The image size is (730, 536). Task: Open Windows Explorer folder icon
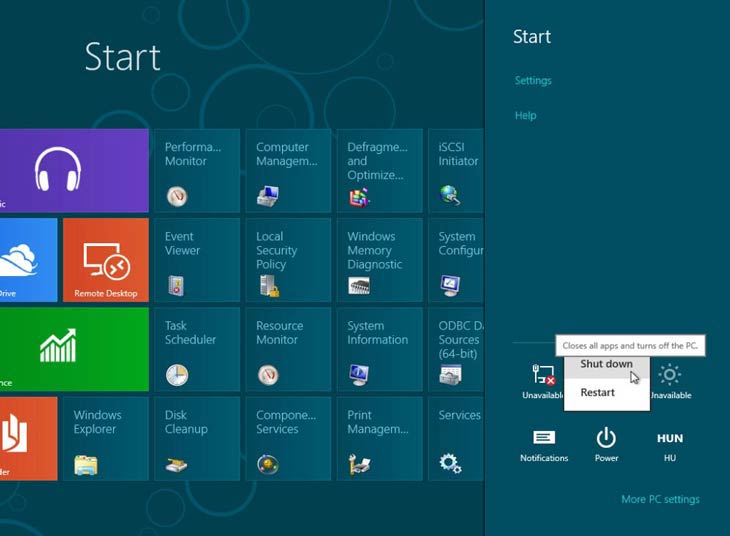tap(86, 465)
